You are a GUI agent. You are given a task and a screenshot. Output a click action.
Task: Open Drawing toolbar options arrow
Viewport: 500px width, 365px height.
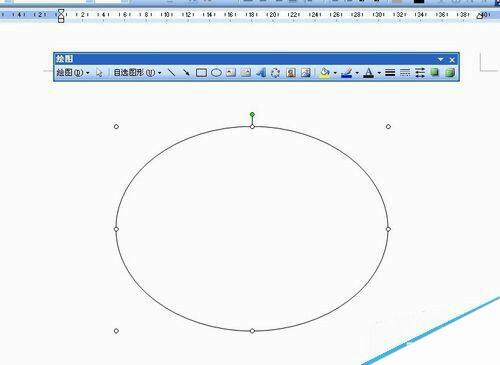click(x=441, y=59)
